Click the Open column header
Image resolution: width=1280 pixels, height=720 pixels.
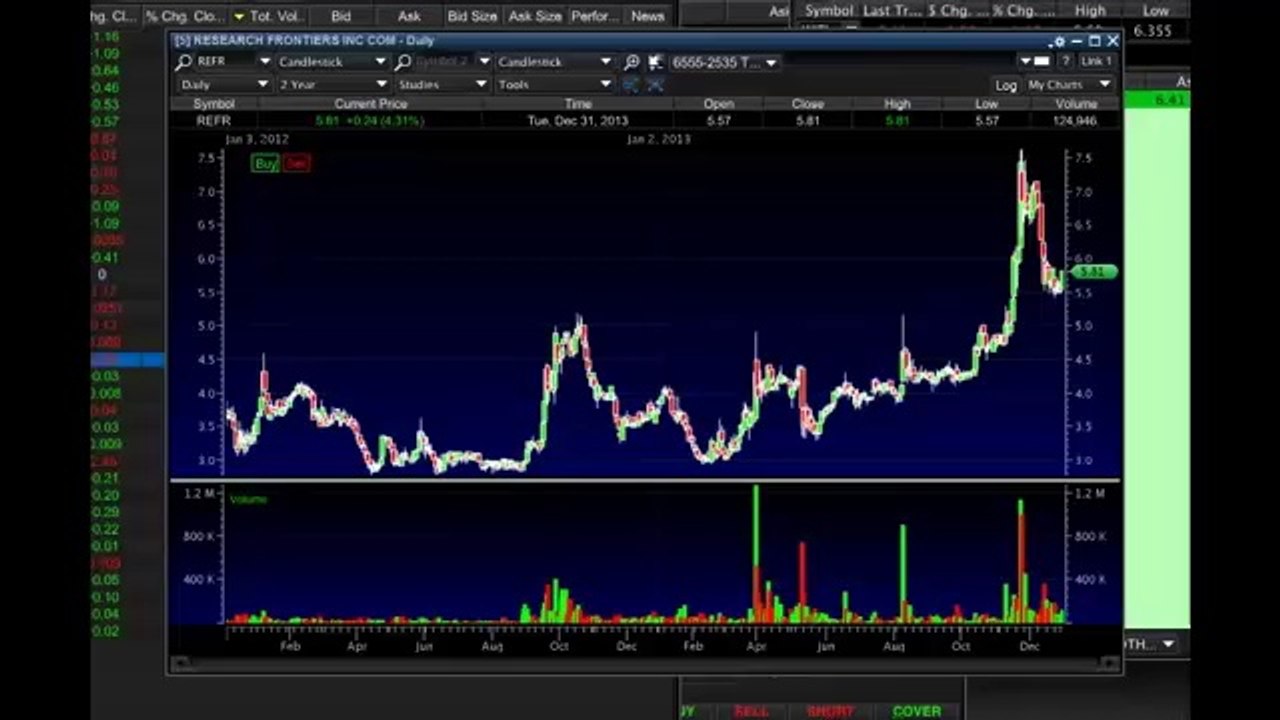(718, 104)
